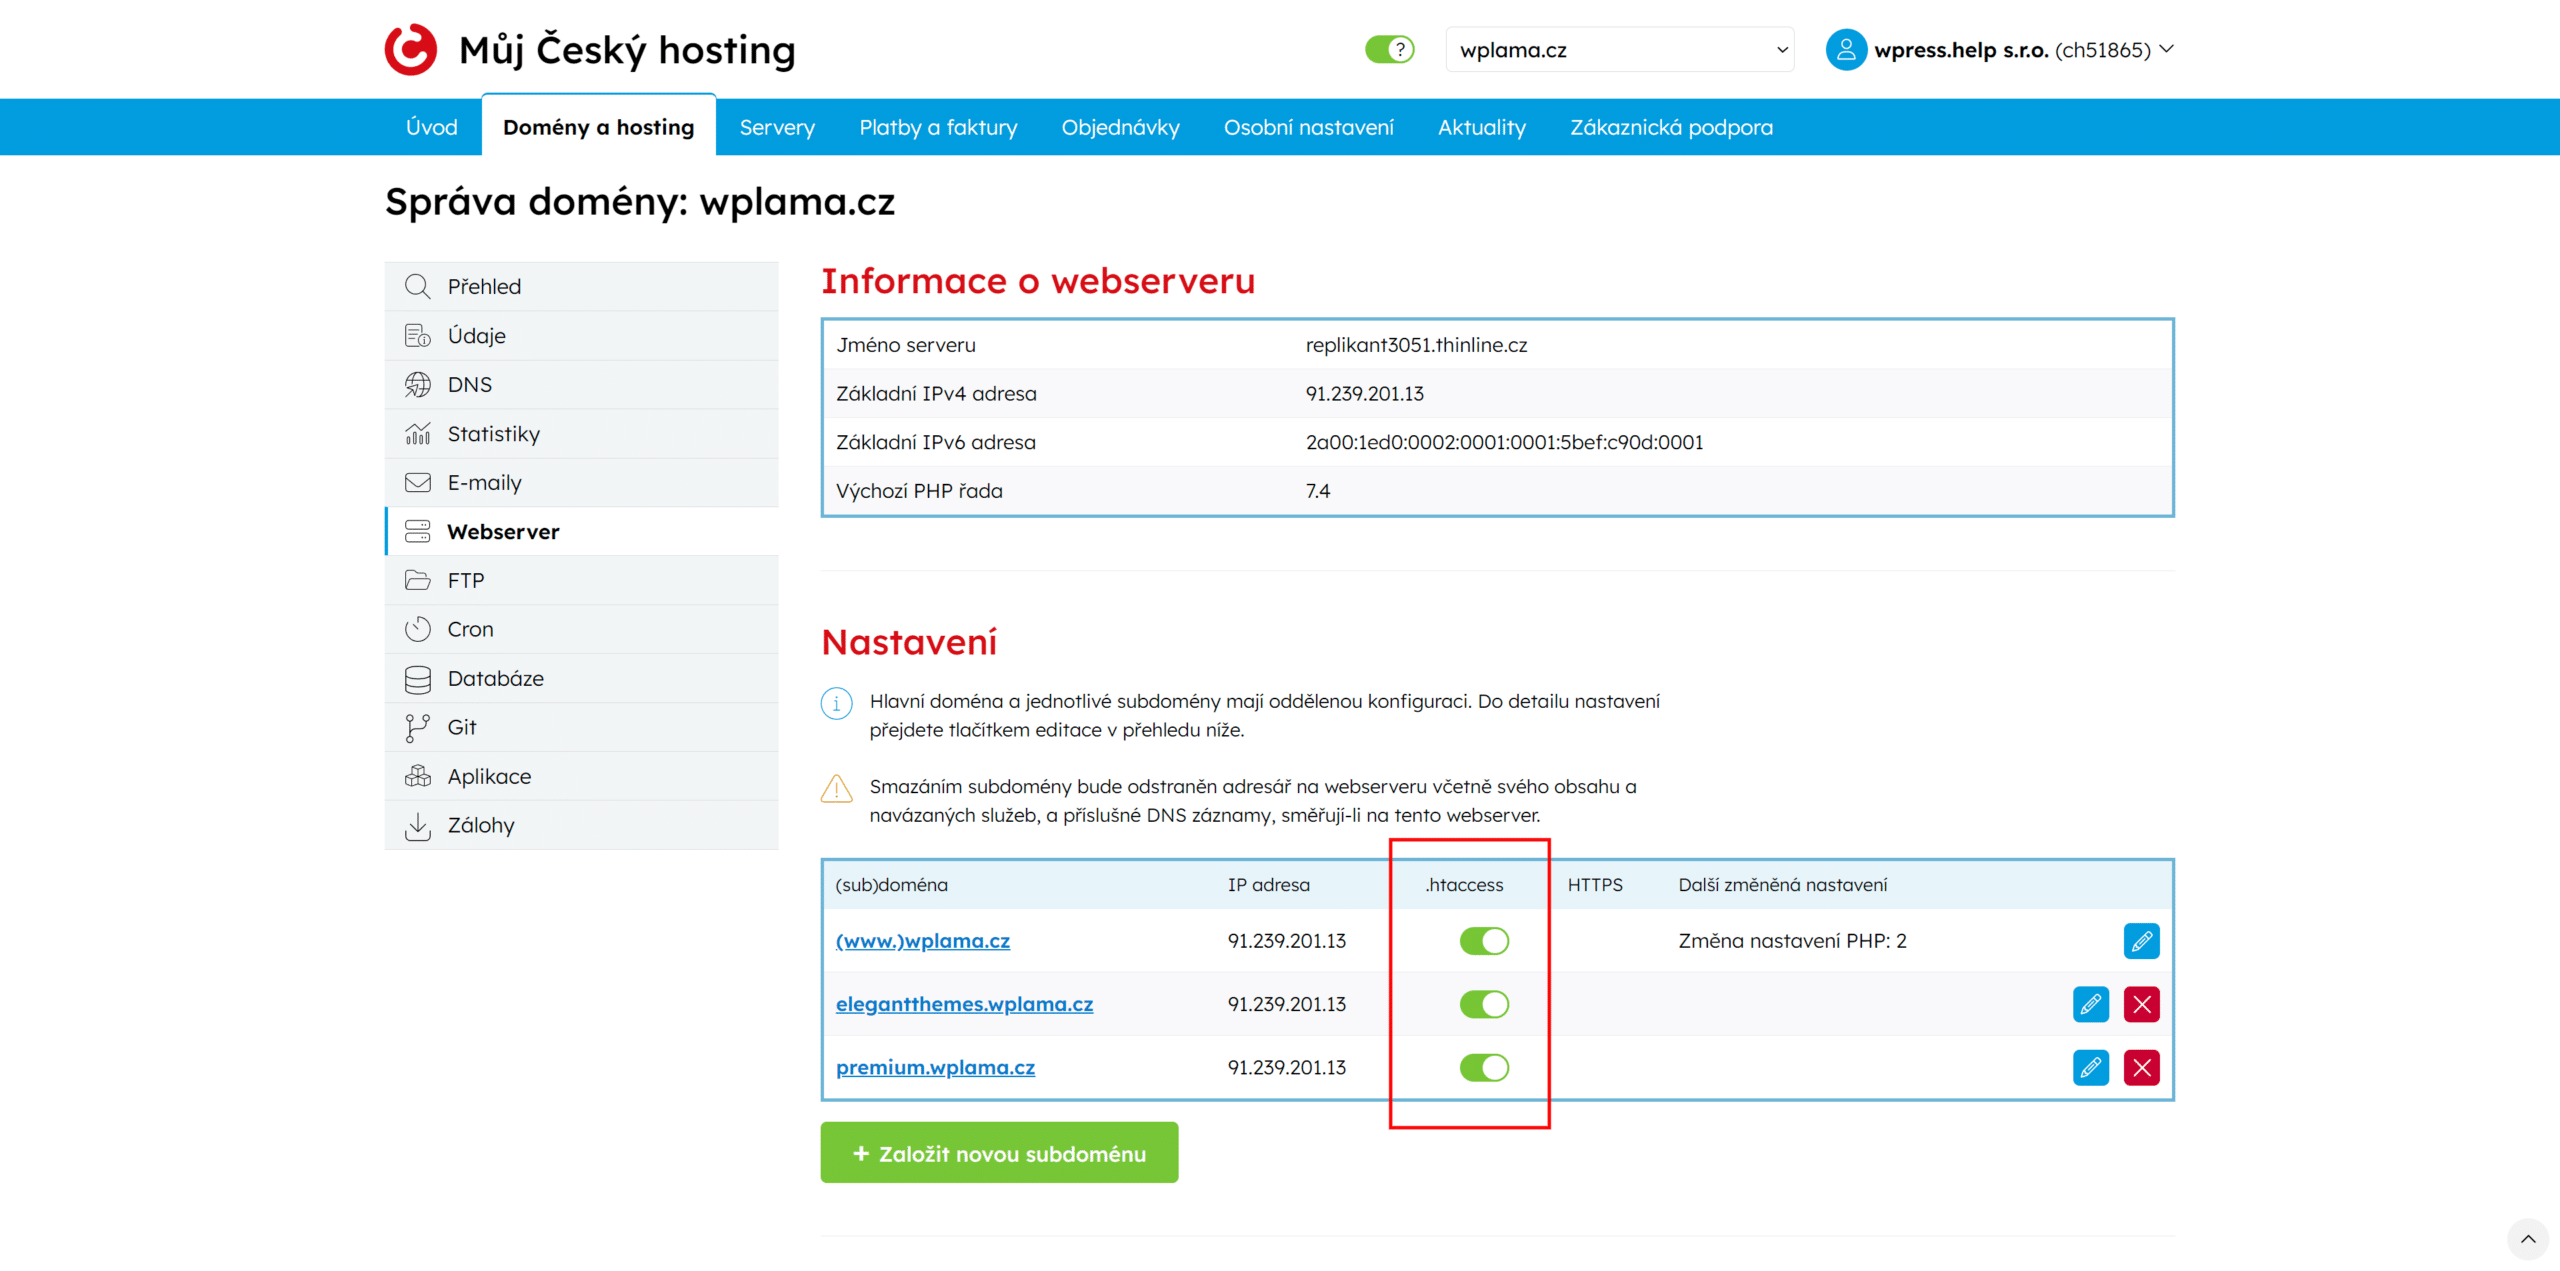Go to the Úvod tab
2560x1271 pixels.
click(x=432, y=127)
